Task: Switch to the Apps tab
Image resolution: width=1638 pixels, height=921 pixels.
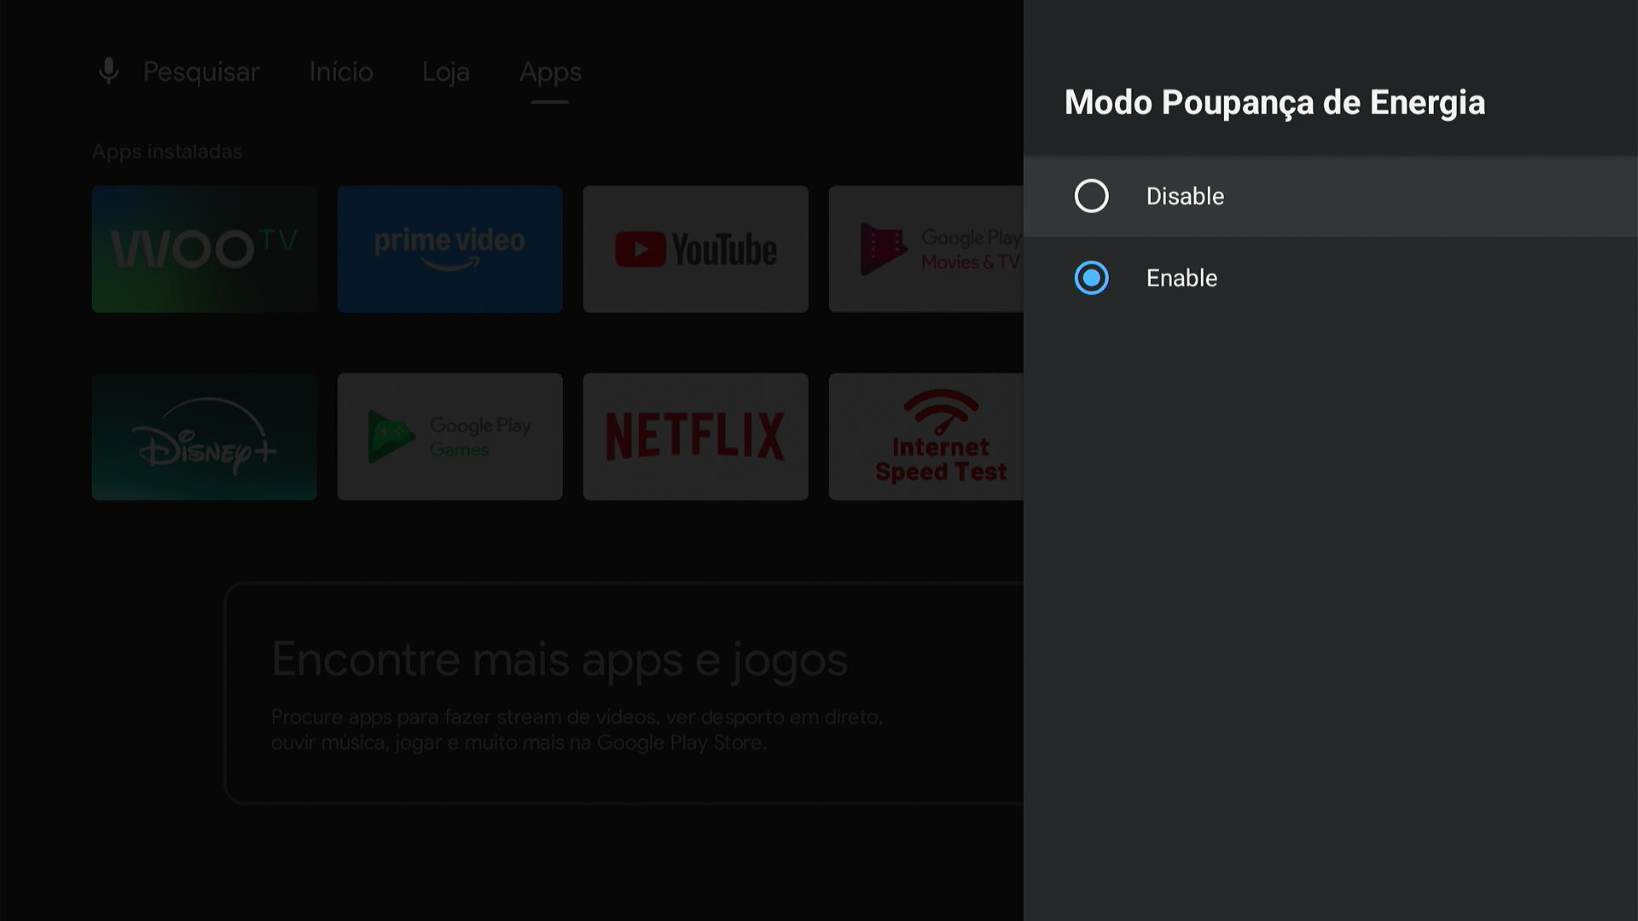Action: pos(550,72)
